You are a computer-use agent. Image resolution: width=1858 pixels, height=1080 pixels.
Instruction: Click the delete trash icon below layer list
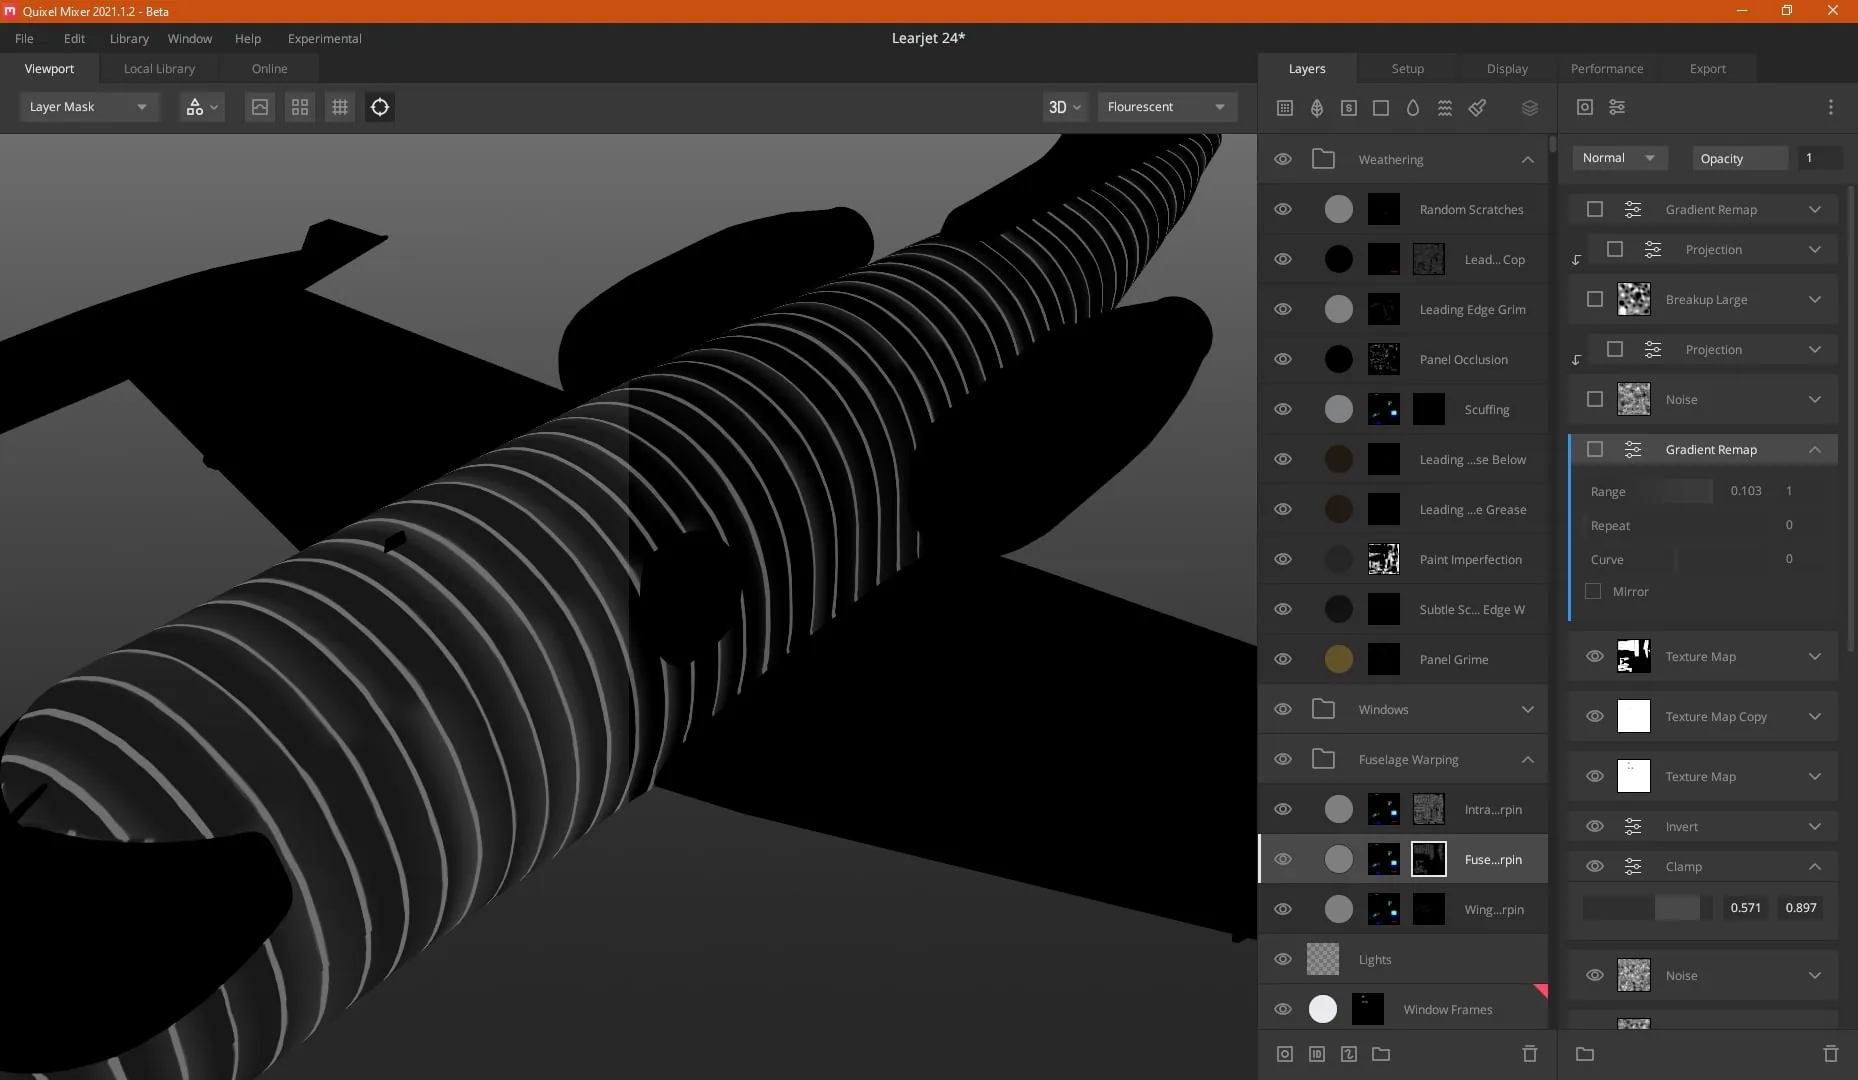(x=1529, y=1053)
